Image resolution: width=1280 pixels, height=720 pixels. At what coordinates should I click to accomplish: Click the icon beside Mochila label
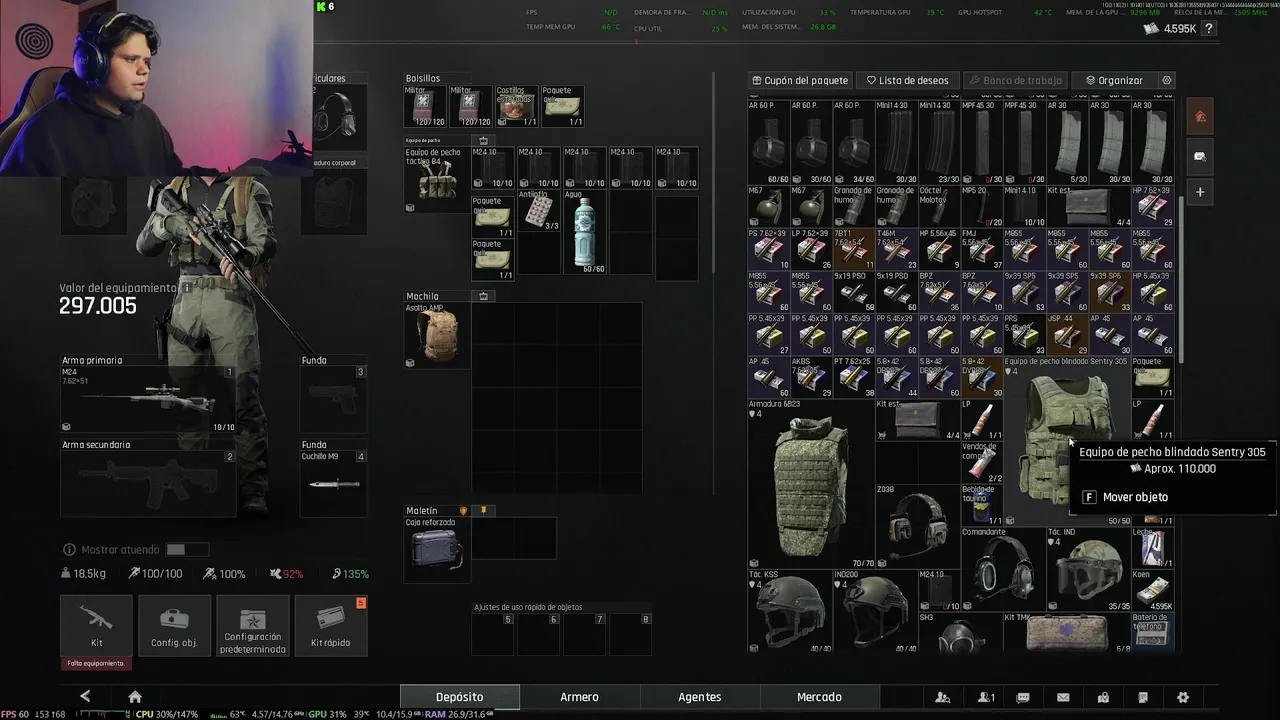(x=483, y=296)
